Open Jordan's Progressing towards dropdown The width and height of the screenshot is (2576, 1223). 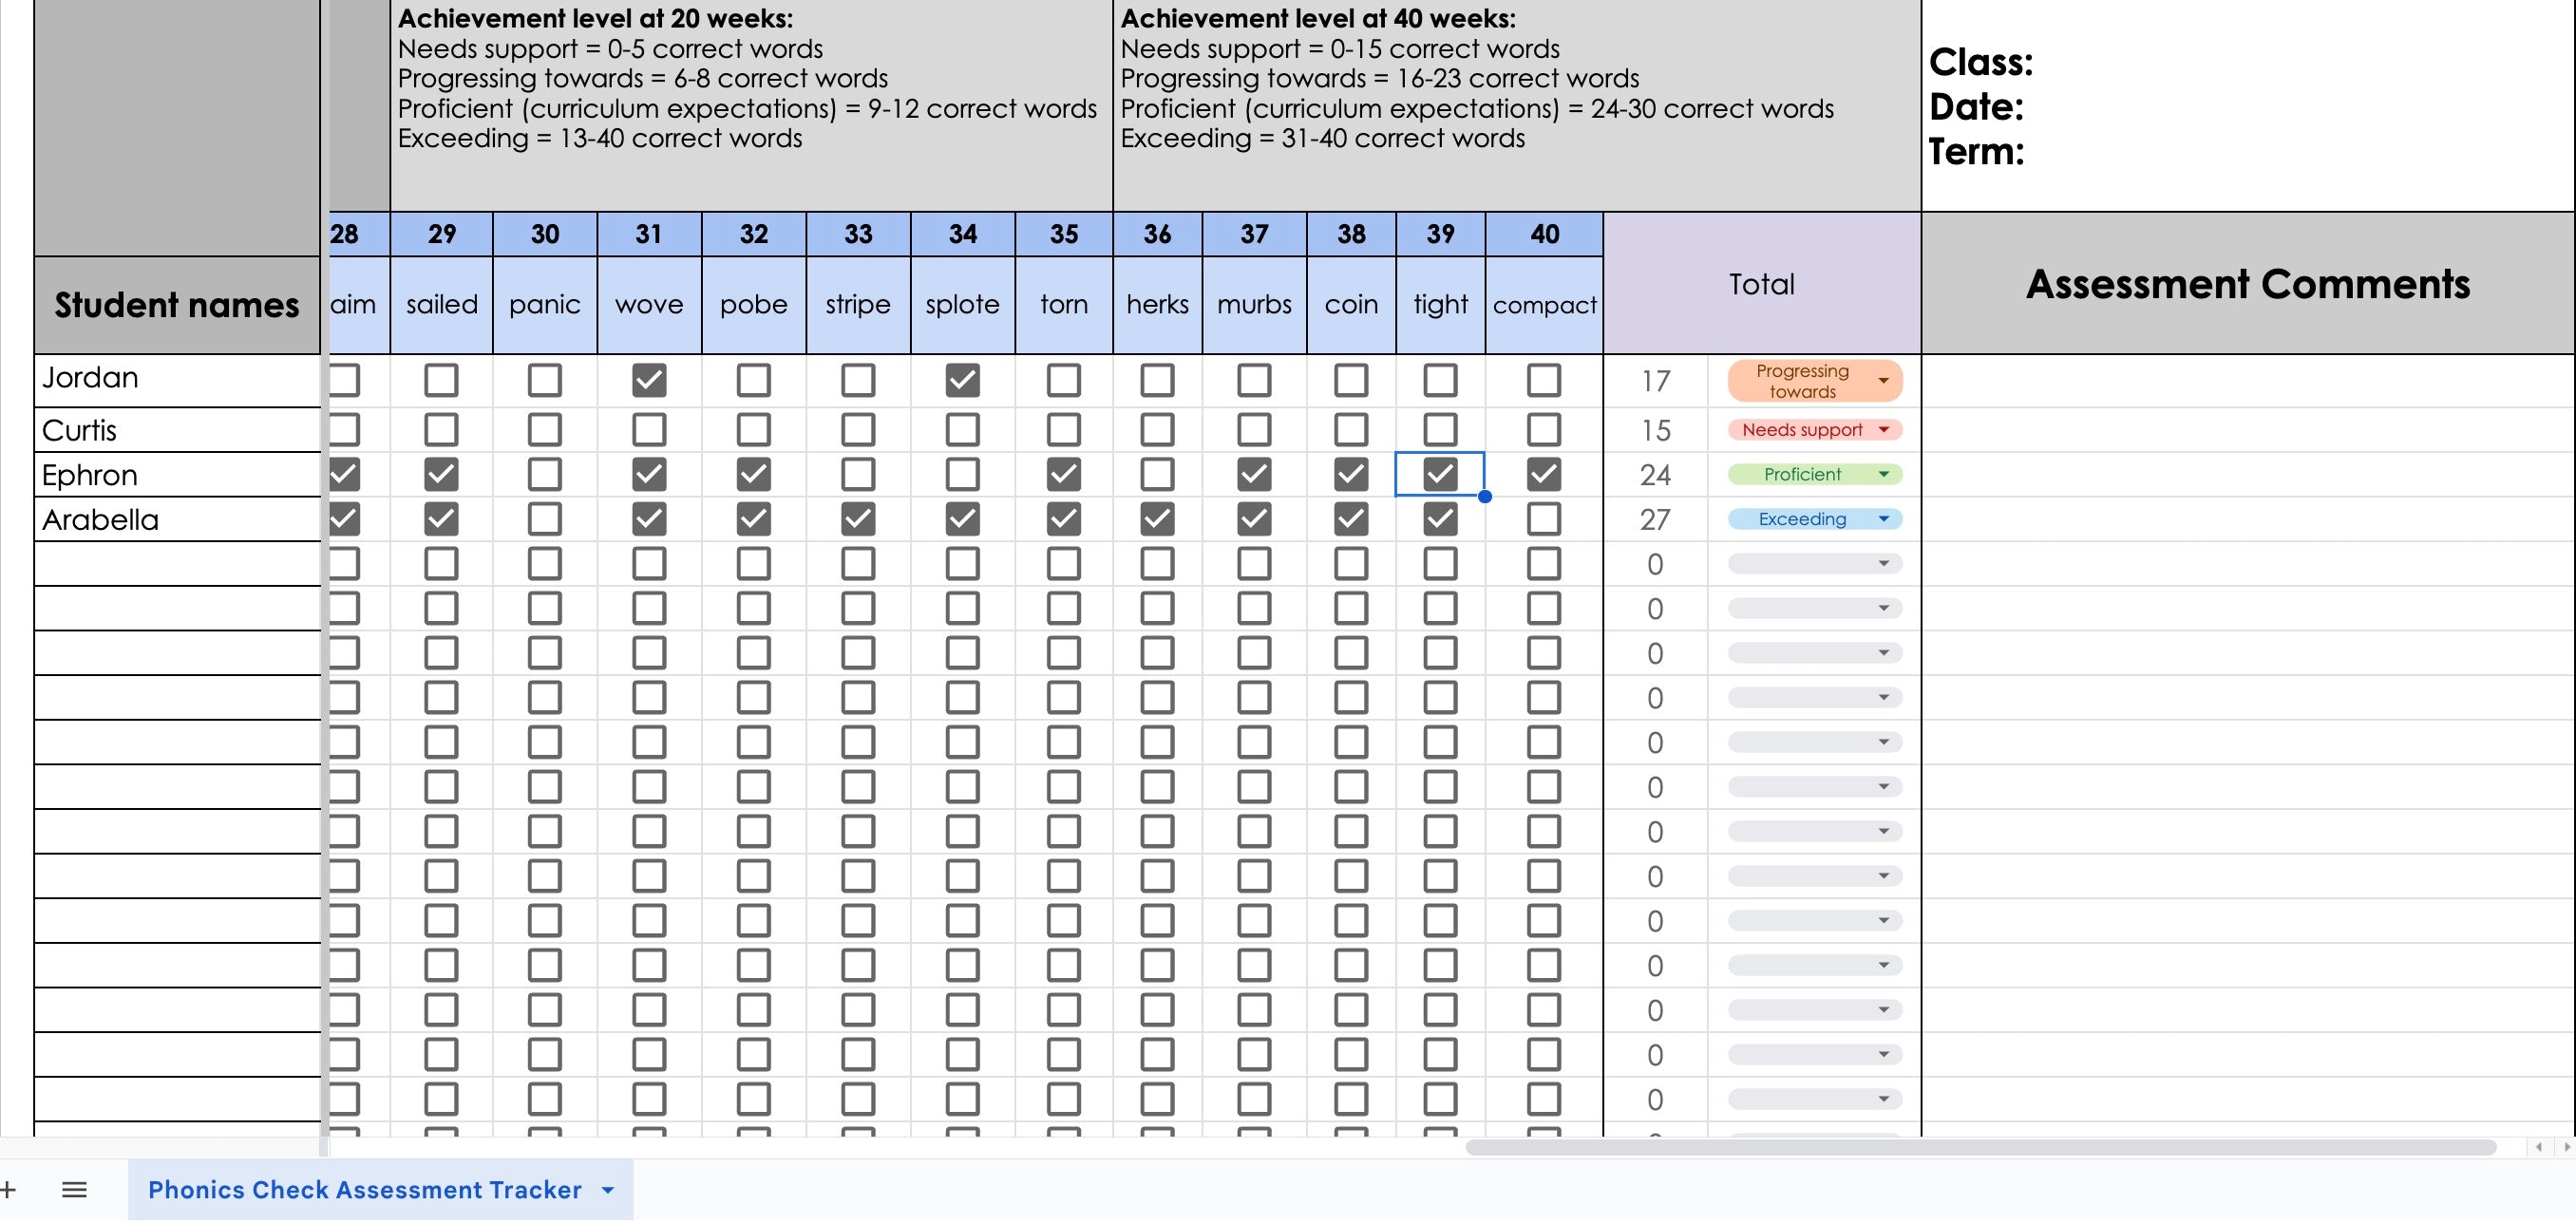pos(1814,381)
